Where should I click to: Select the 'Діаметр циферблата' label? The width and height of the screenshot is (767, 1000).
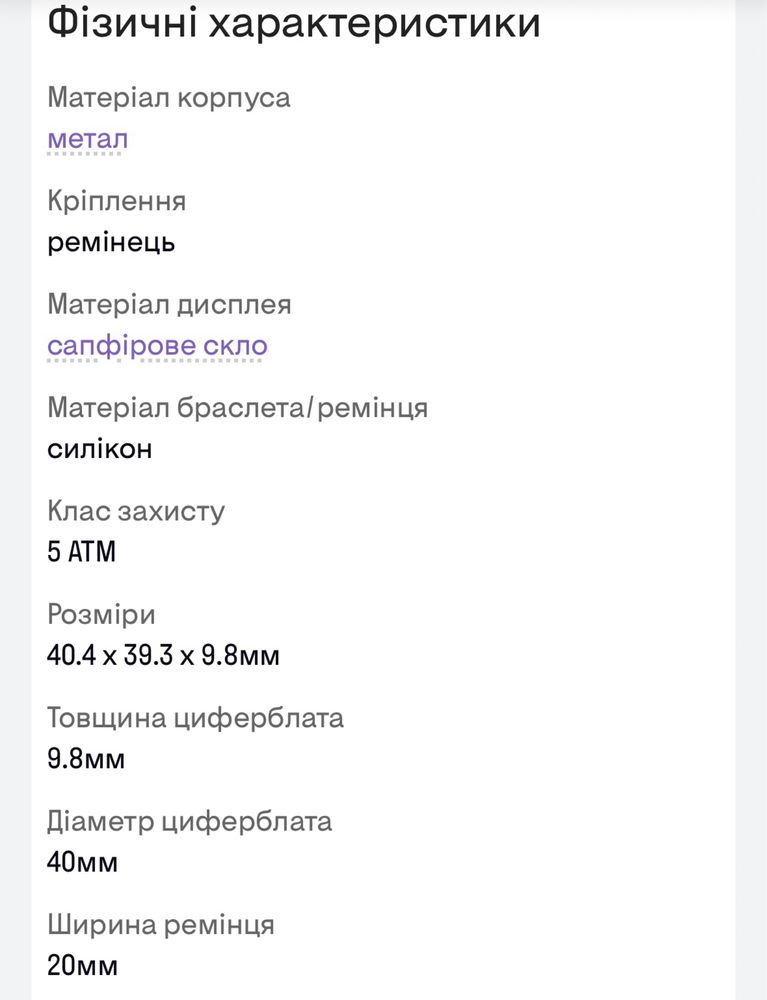189,821
